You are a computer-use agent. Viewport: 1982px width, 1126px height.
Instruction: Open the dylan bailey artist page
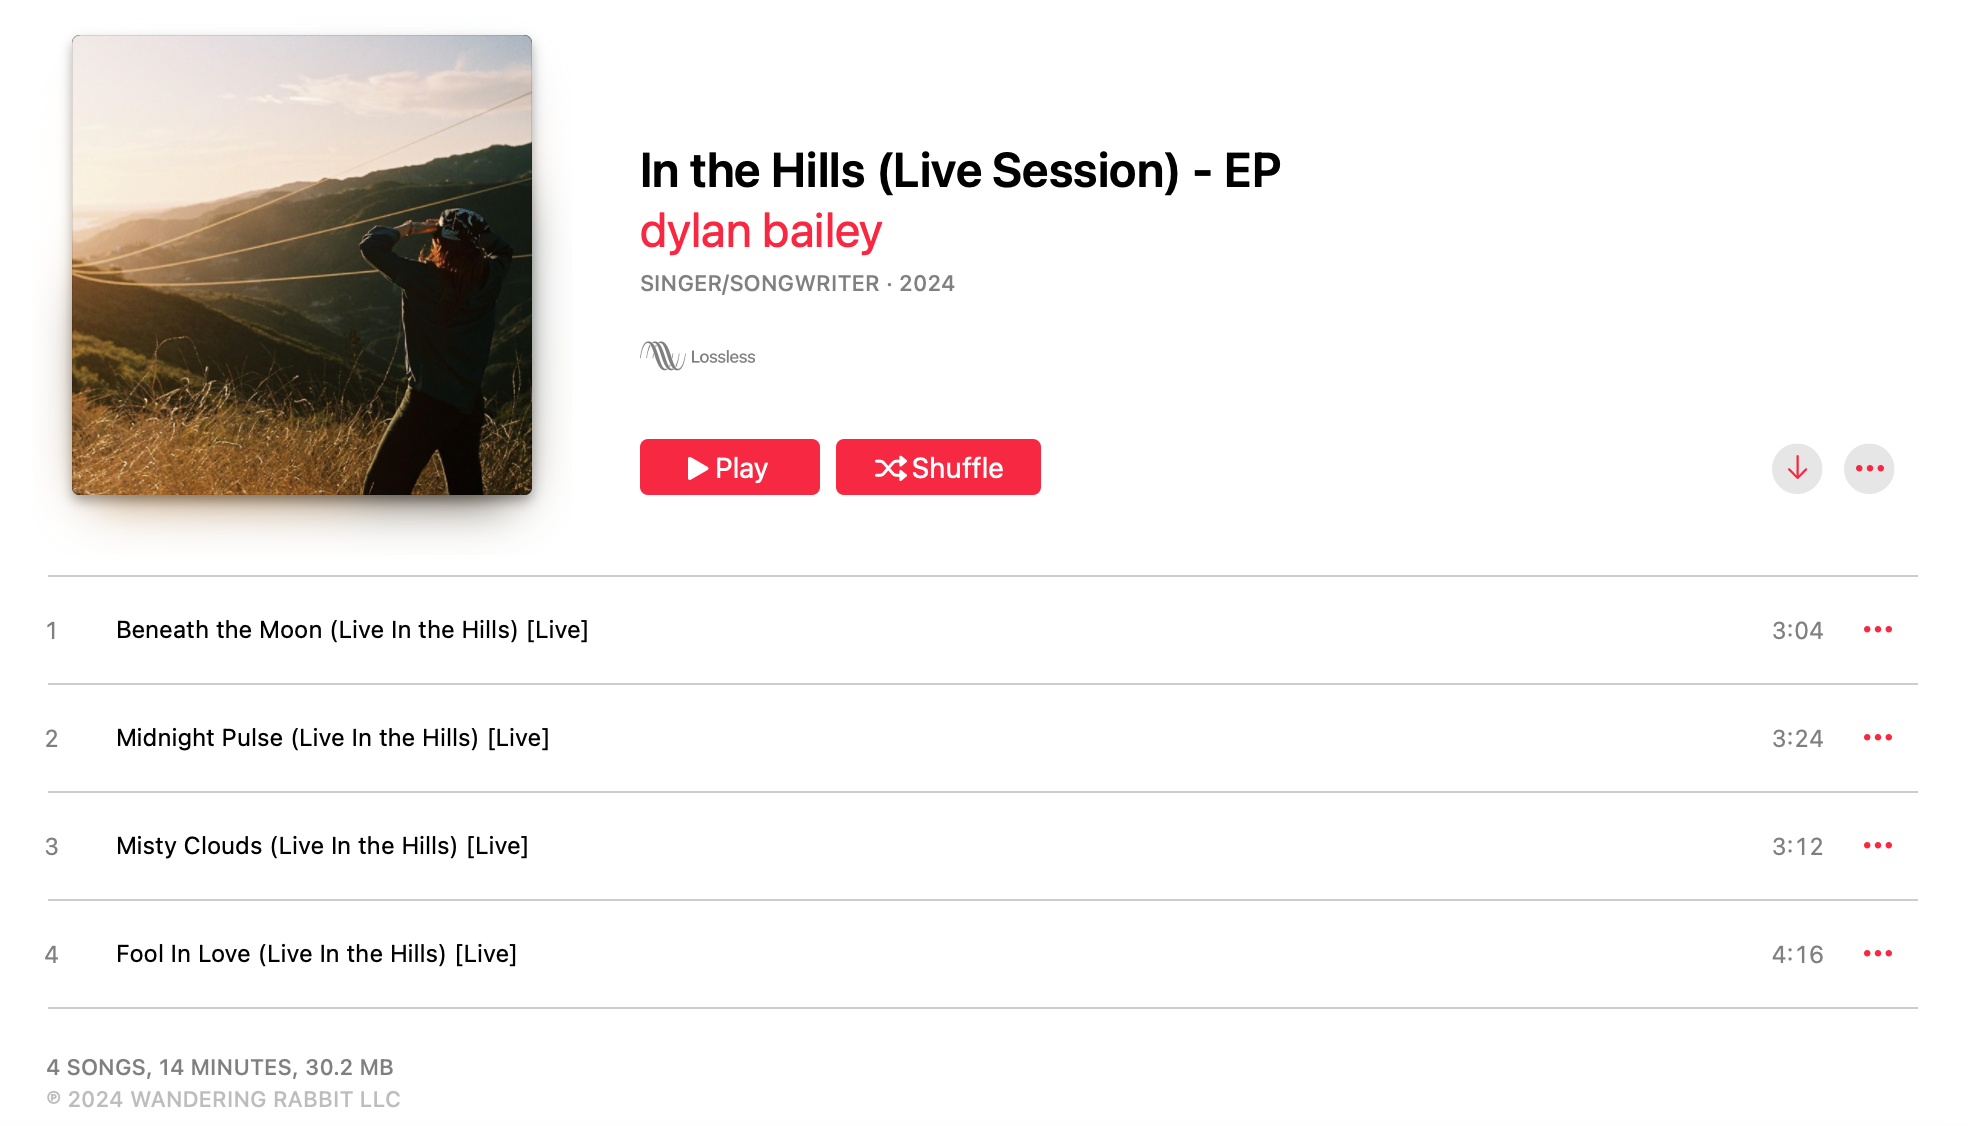click(x=760, y=230)
